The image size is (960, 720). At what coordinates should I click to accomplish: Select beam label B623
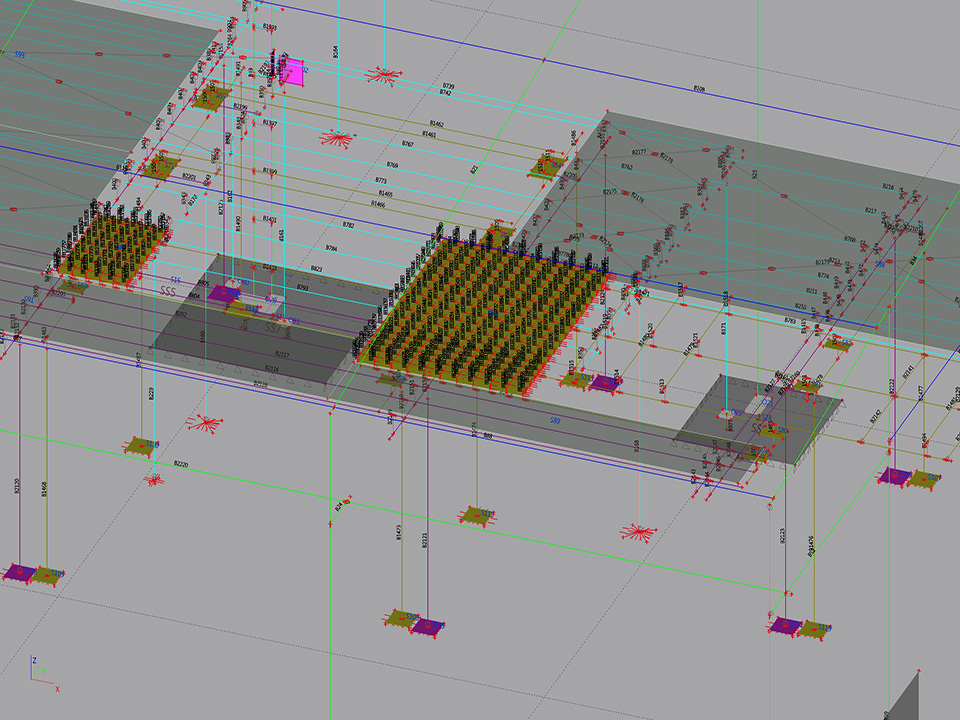316,269
